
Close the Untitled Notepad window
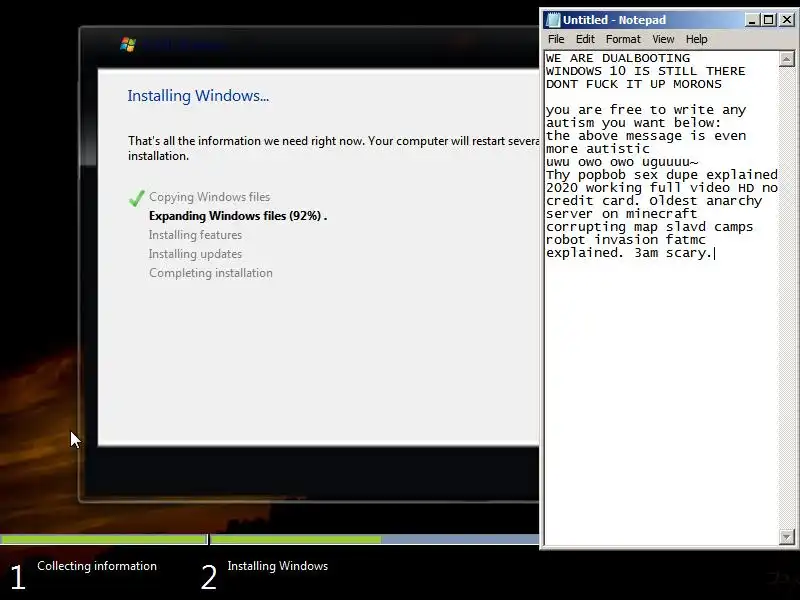click(x=787, y=20)
